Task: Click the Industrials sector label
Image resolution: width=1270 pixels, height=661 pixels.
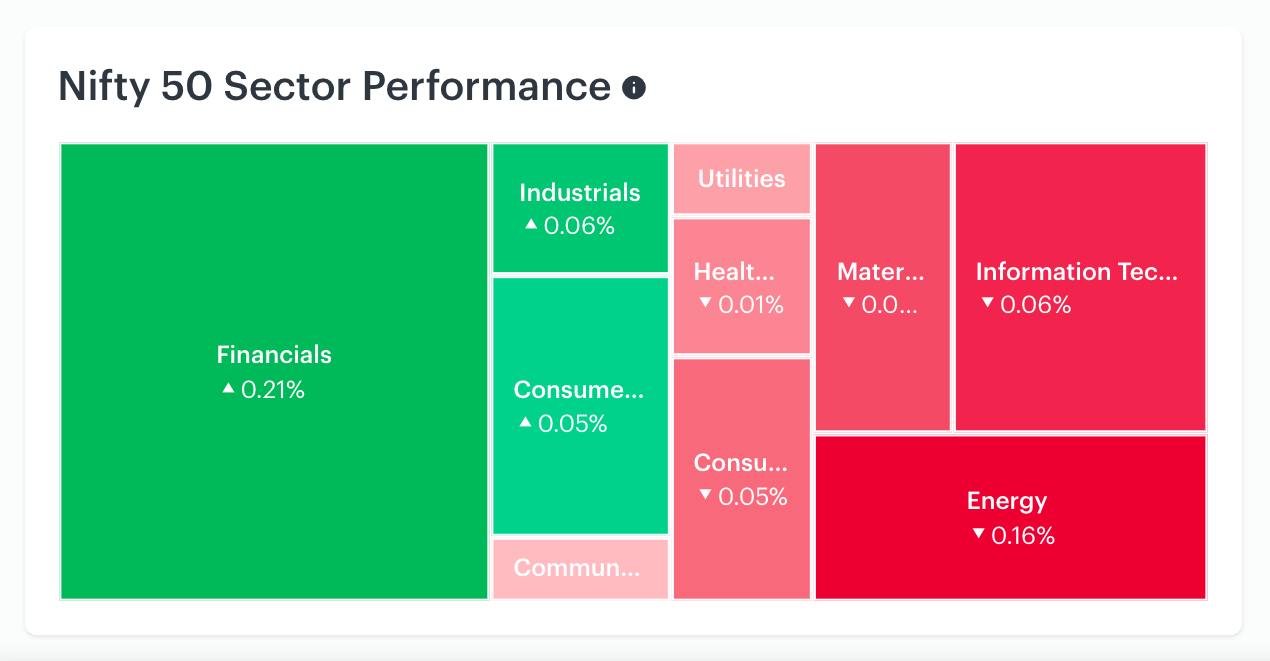Action: click(580, 192)
